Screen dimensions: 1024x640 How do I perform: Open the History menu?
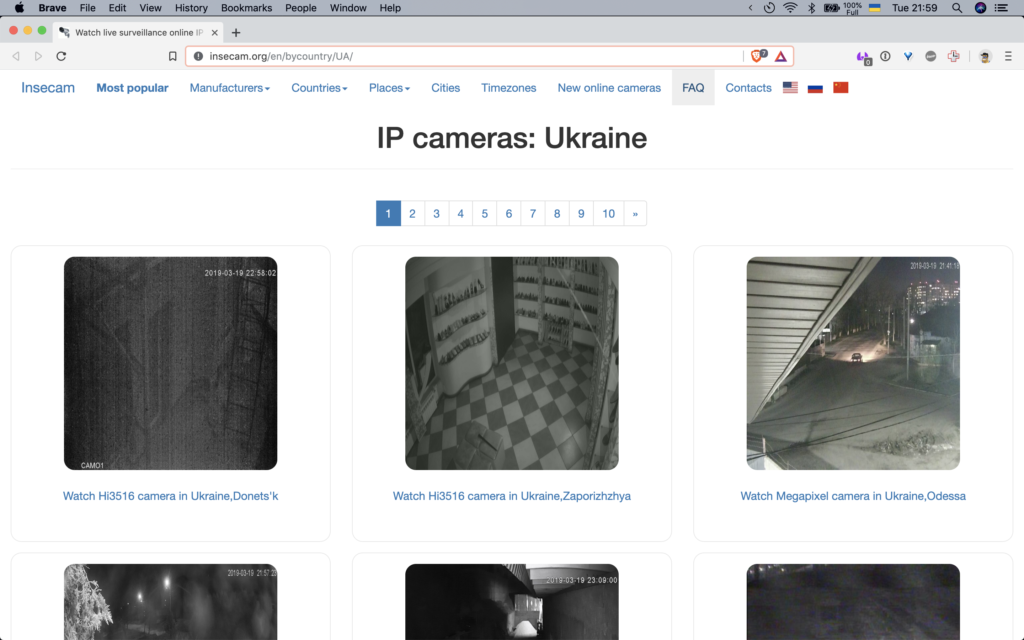point(191,8)
